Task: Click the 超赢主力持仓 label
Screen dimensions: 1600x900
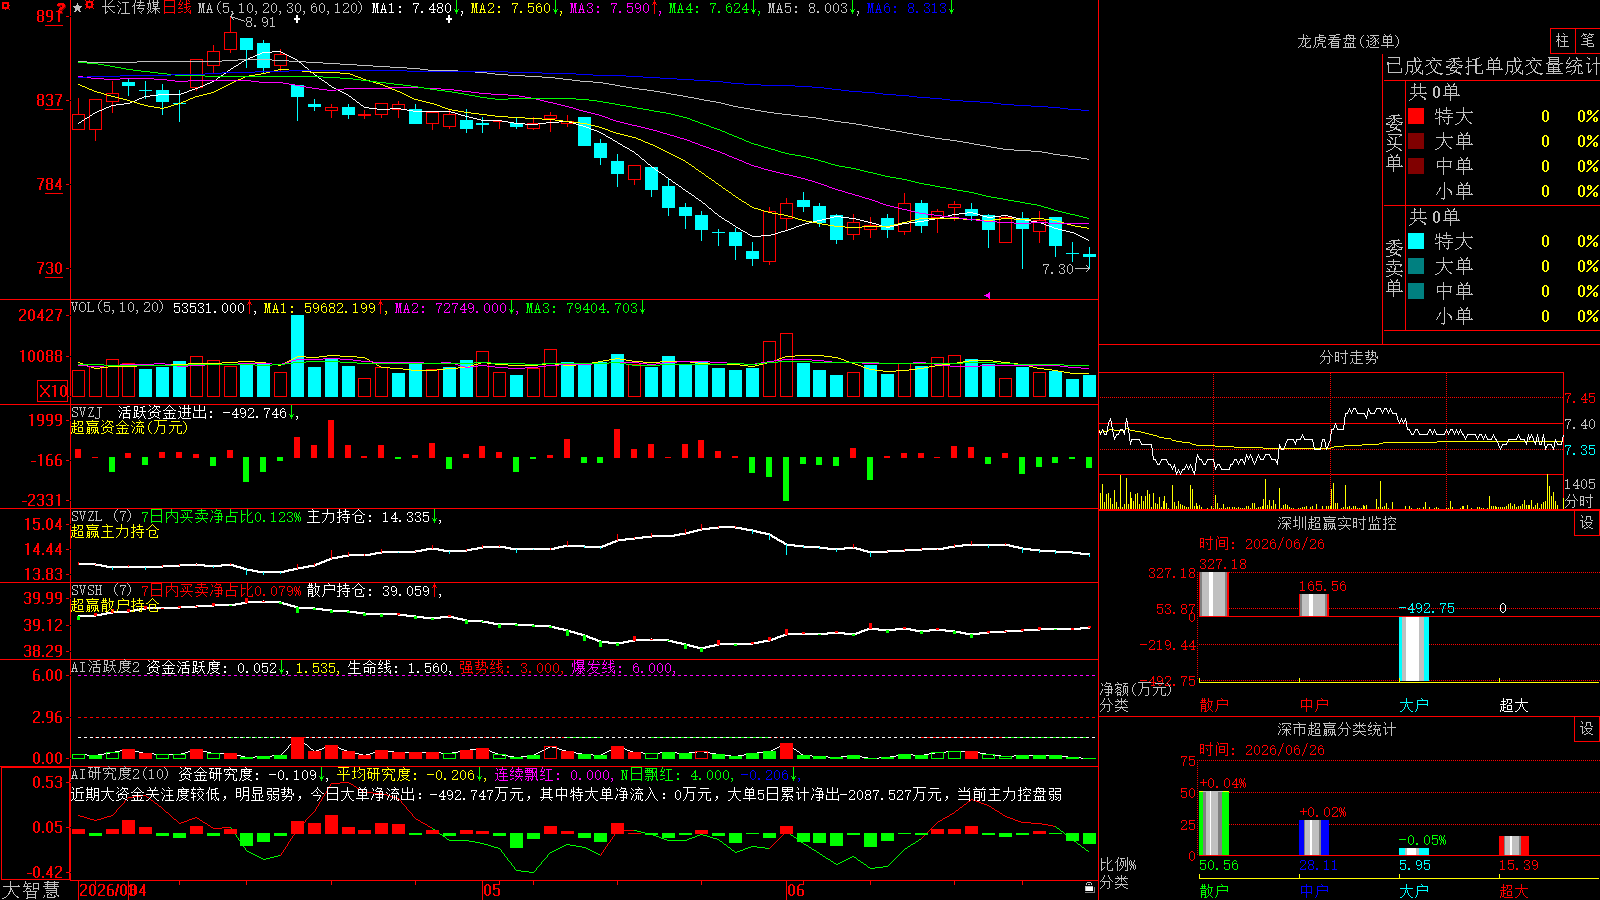Action: click(x=115, y=531)
